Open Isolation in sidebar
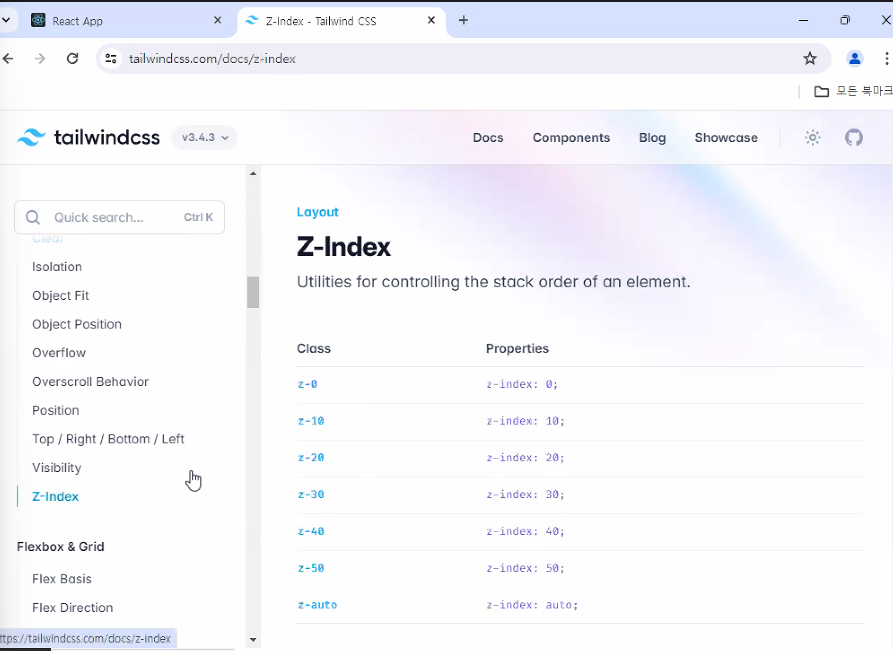 pos(57,267)
